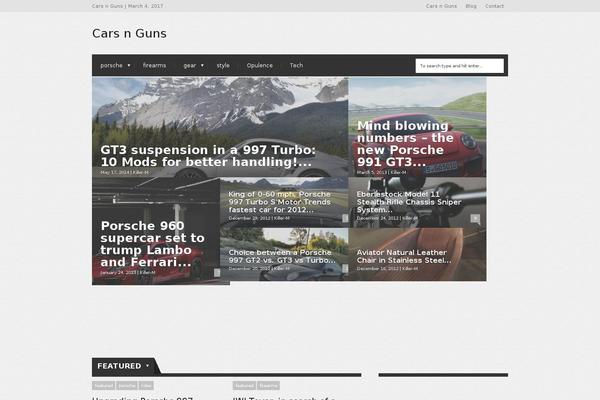Open the Tech menu item

click(296, 65)
